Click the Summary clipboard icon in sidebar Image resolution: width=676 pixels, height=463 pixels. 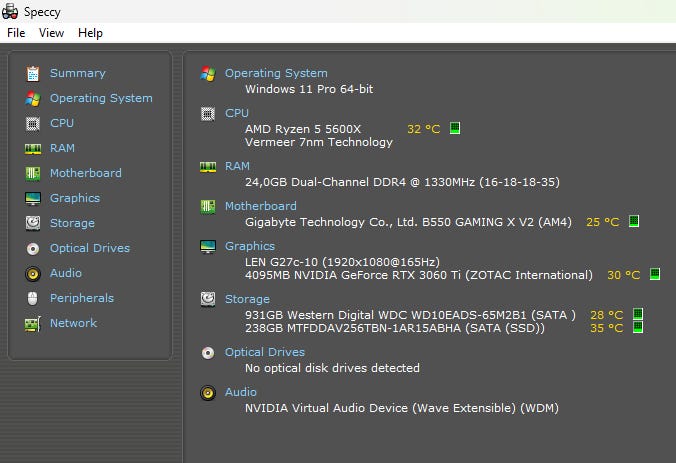click(33, 73)
